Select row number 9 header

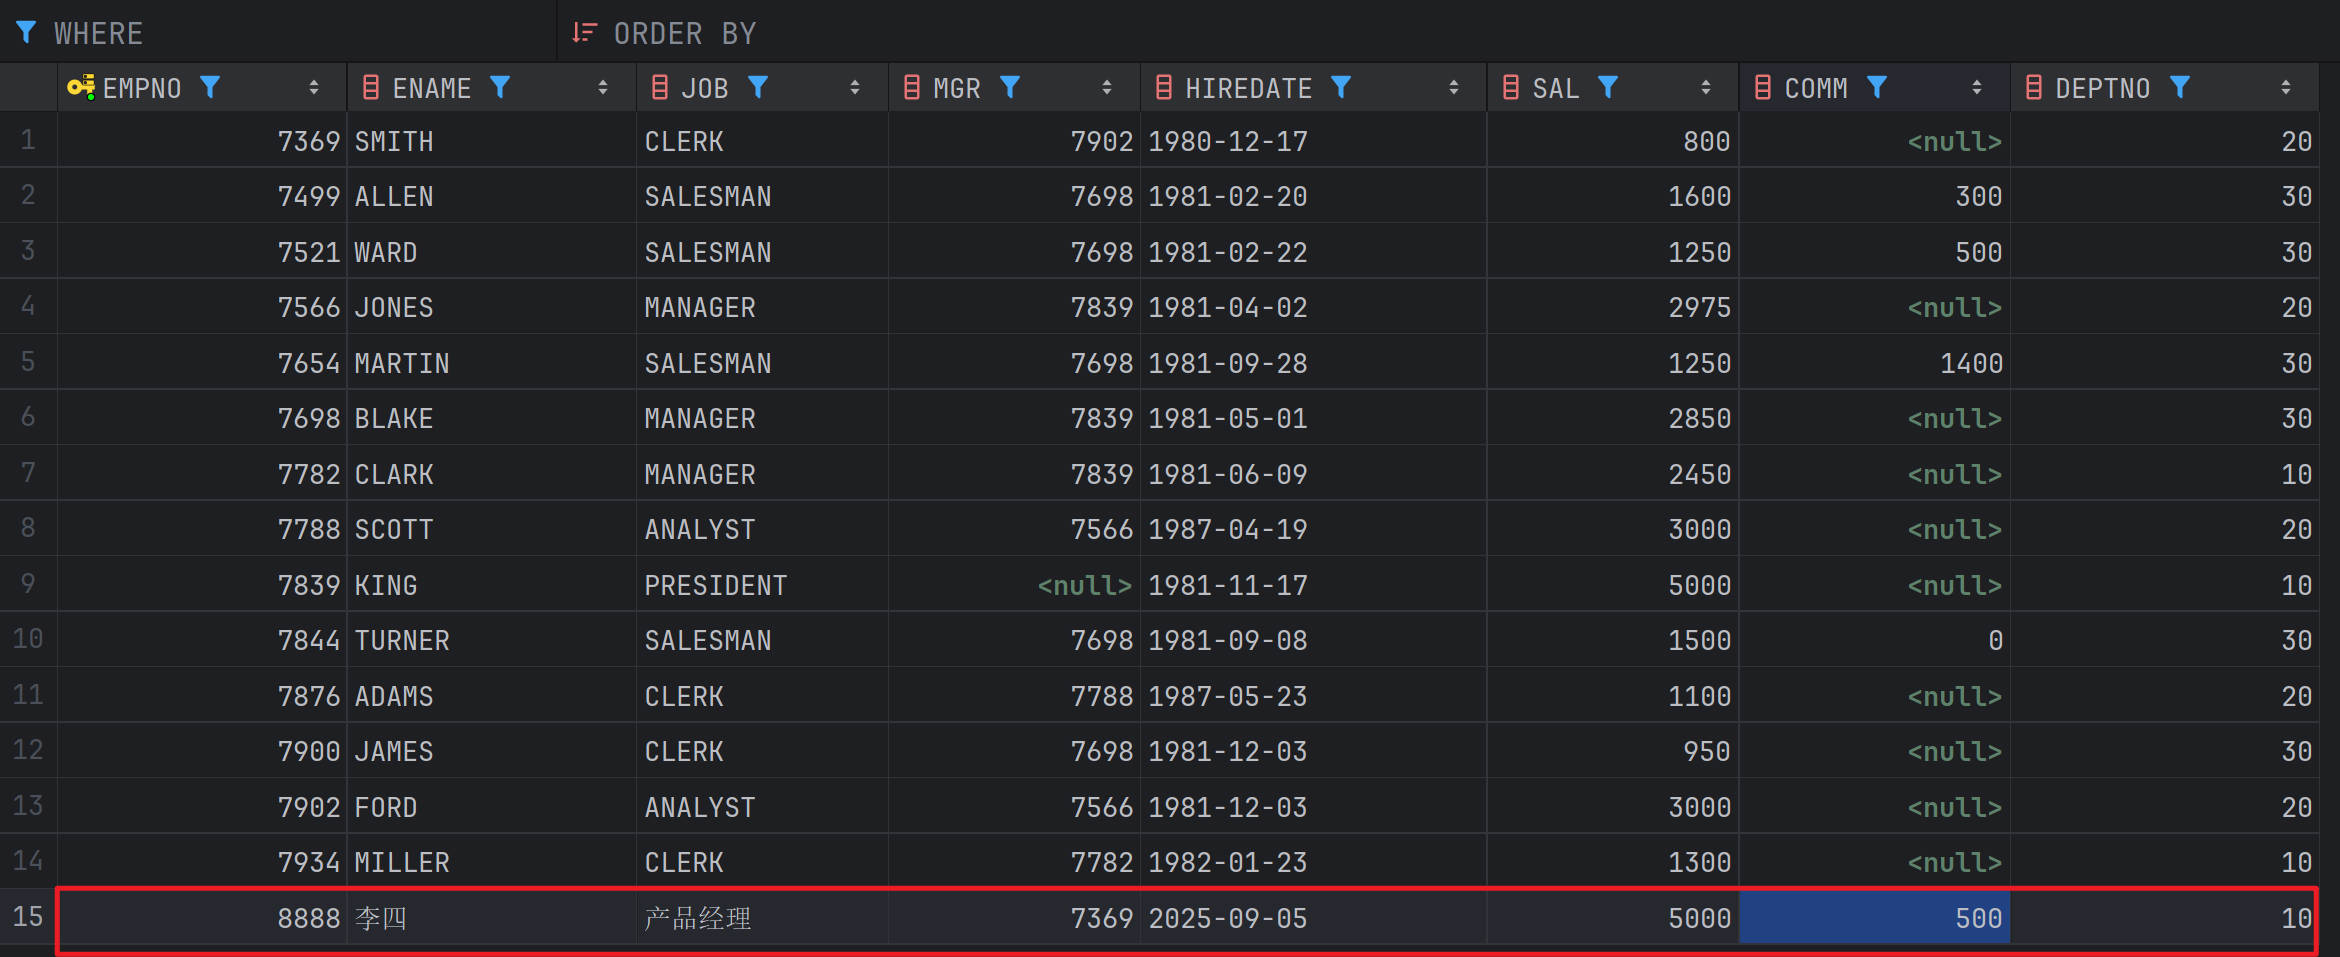click(x=28, y=584)
